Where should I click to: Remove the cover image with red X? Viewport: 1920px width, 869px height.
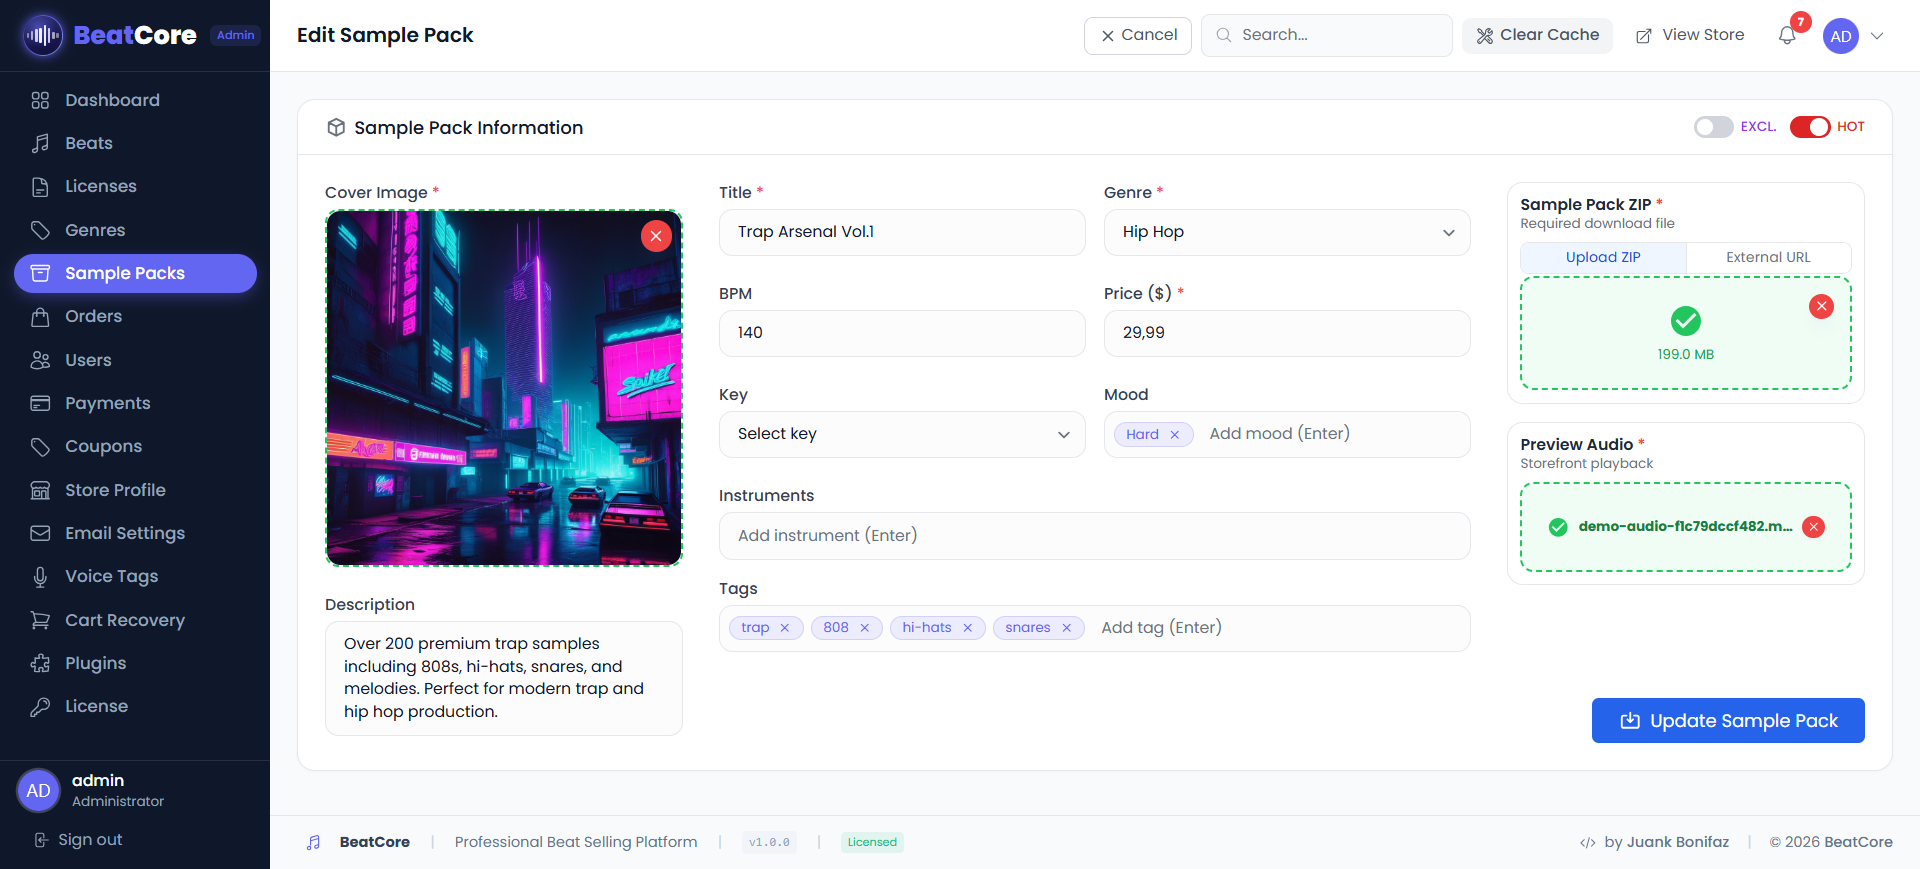click(x=656, y=236)
